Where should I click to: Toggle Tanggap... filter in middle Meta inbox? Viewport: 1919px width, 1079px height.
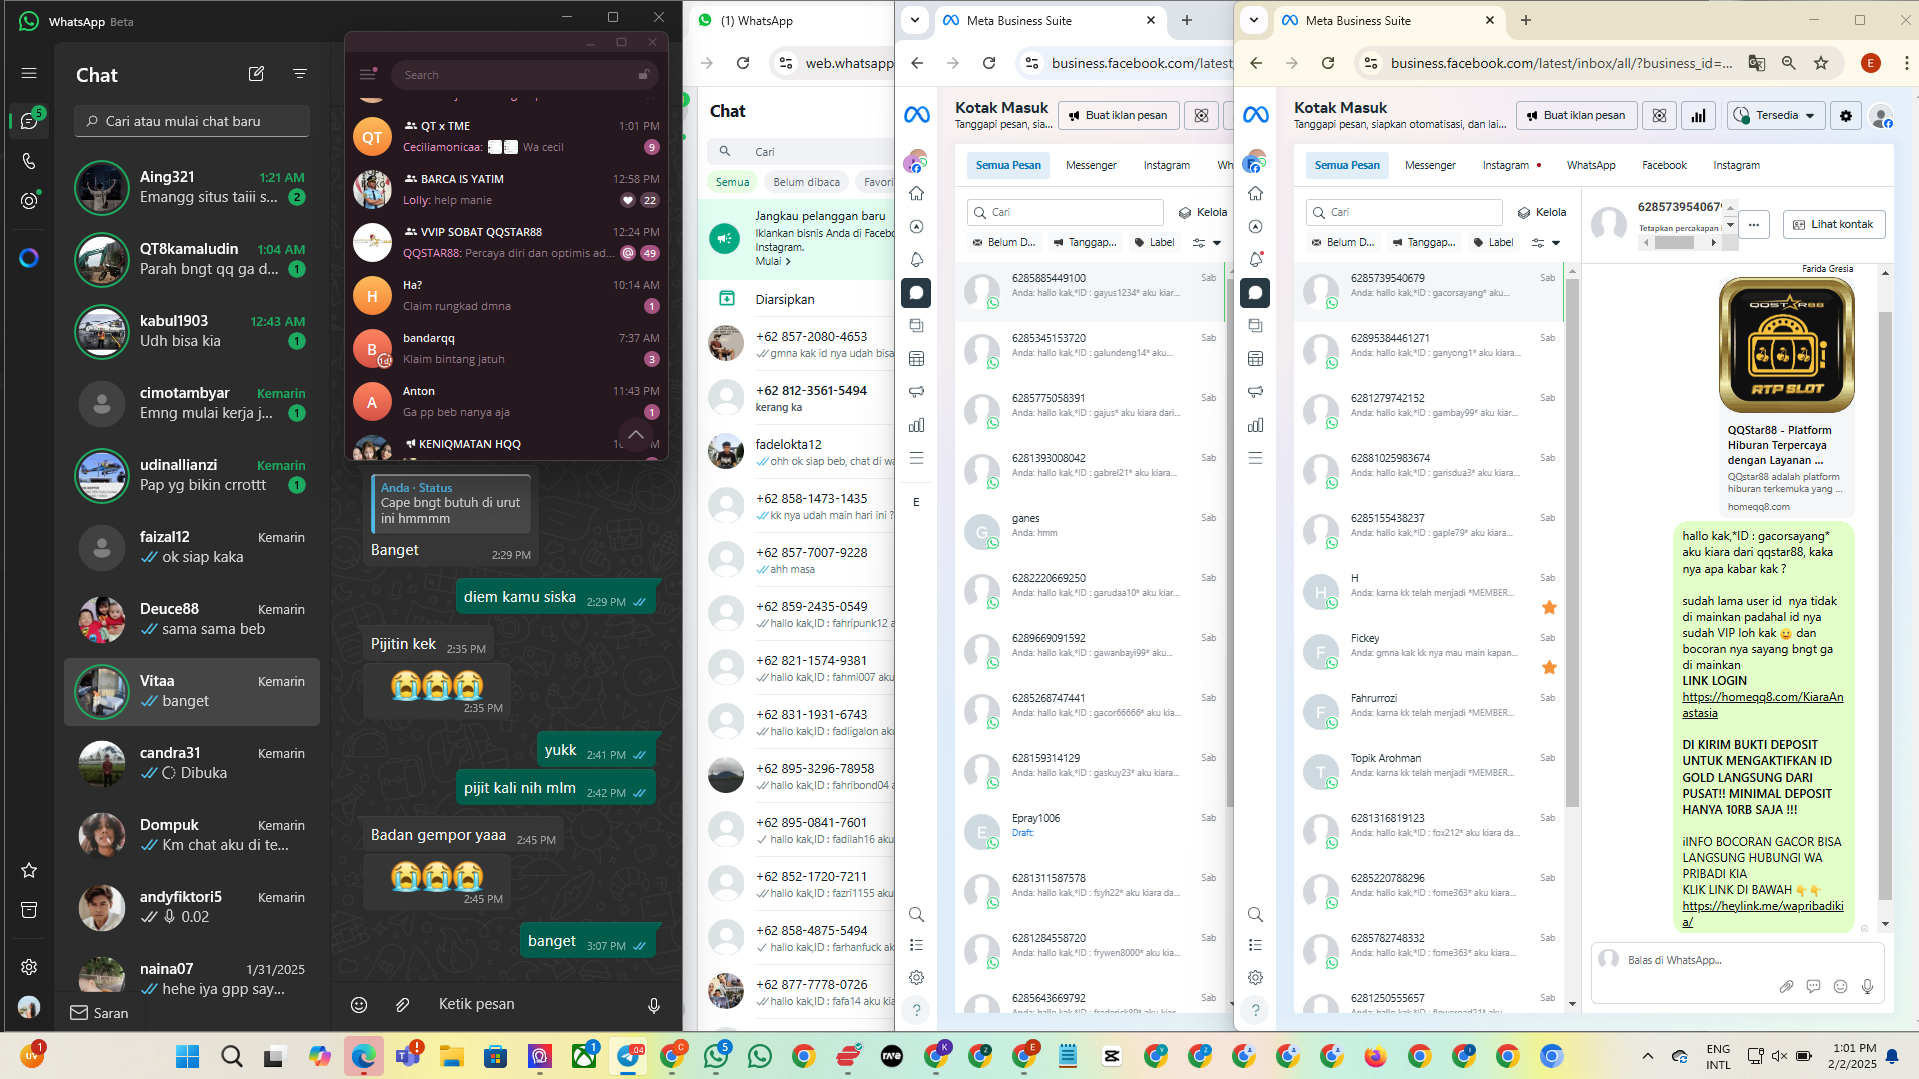click(1084, 242)
